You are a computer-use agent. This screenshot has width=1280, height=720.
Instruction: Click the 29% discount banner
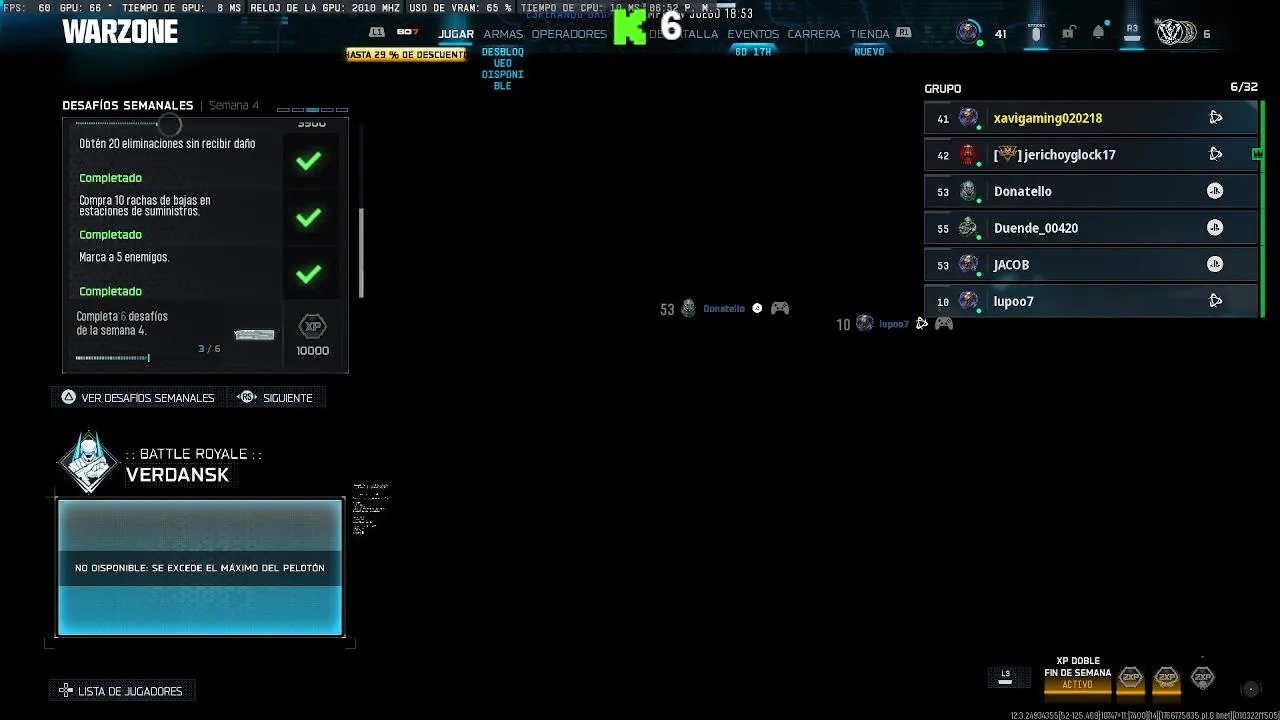pyautogui.click(x=406, y=55)
